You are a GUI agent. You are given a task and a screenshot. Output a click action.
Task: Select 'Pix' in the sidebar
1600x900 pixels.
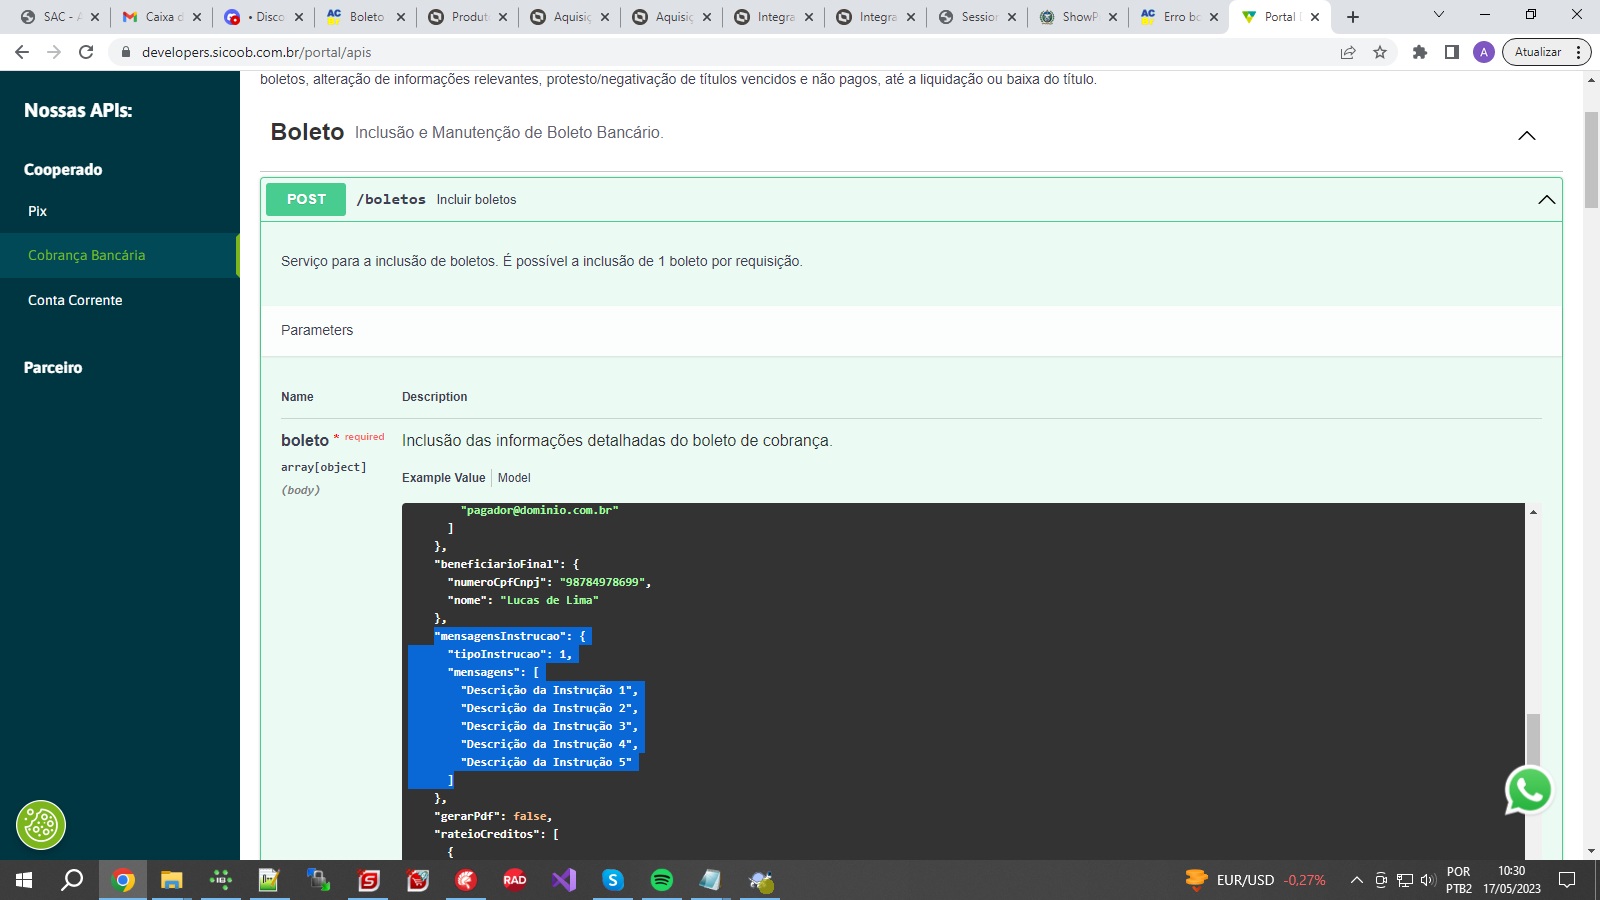click(x=37, y=211)
